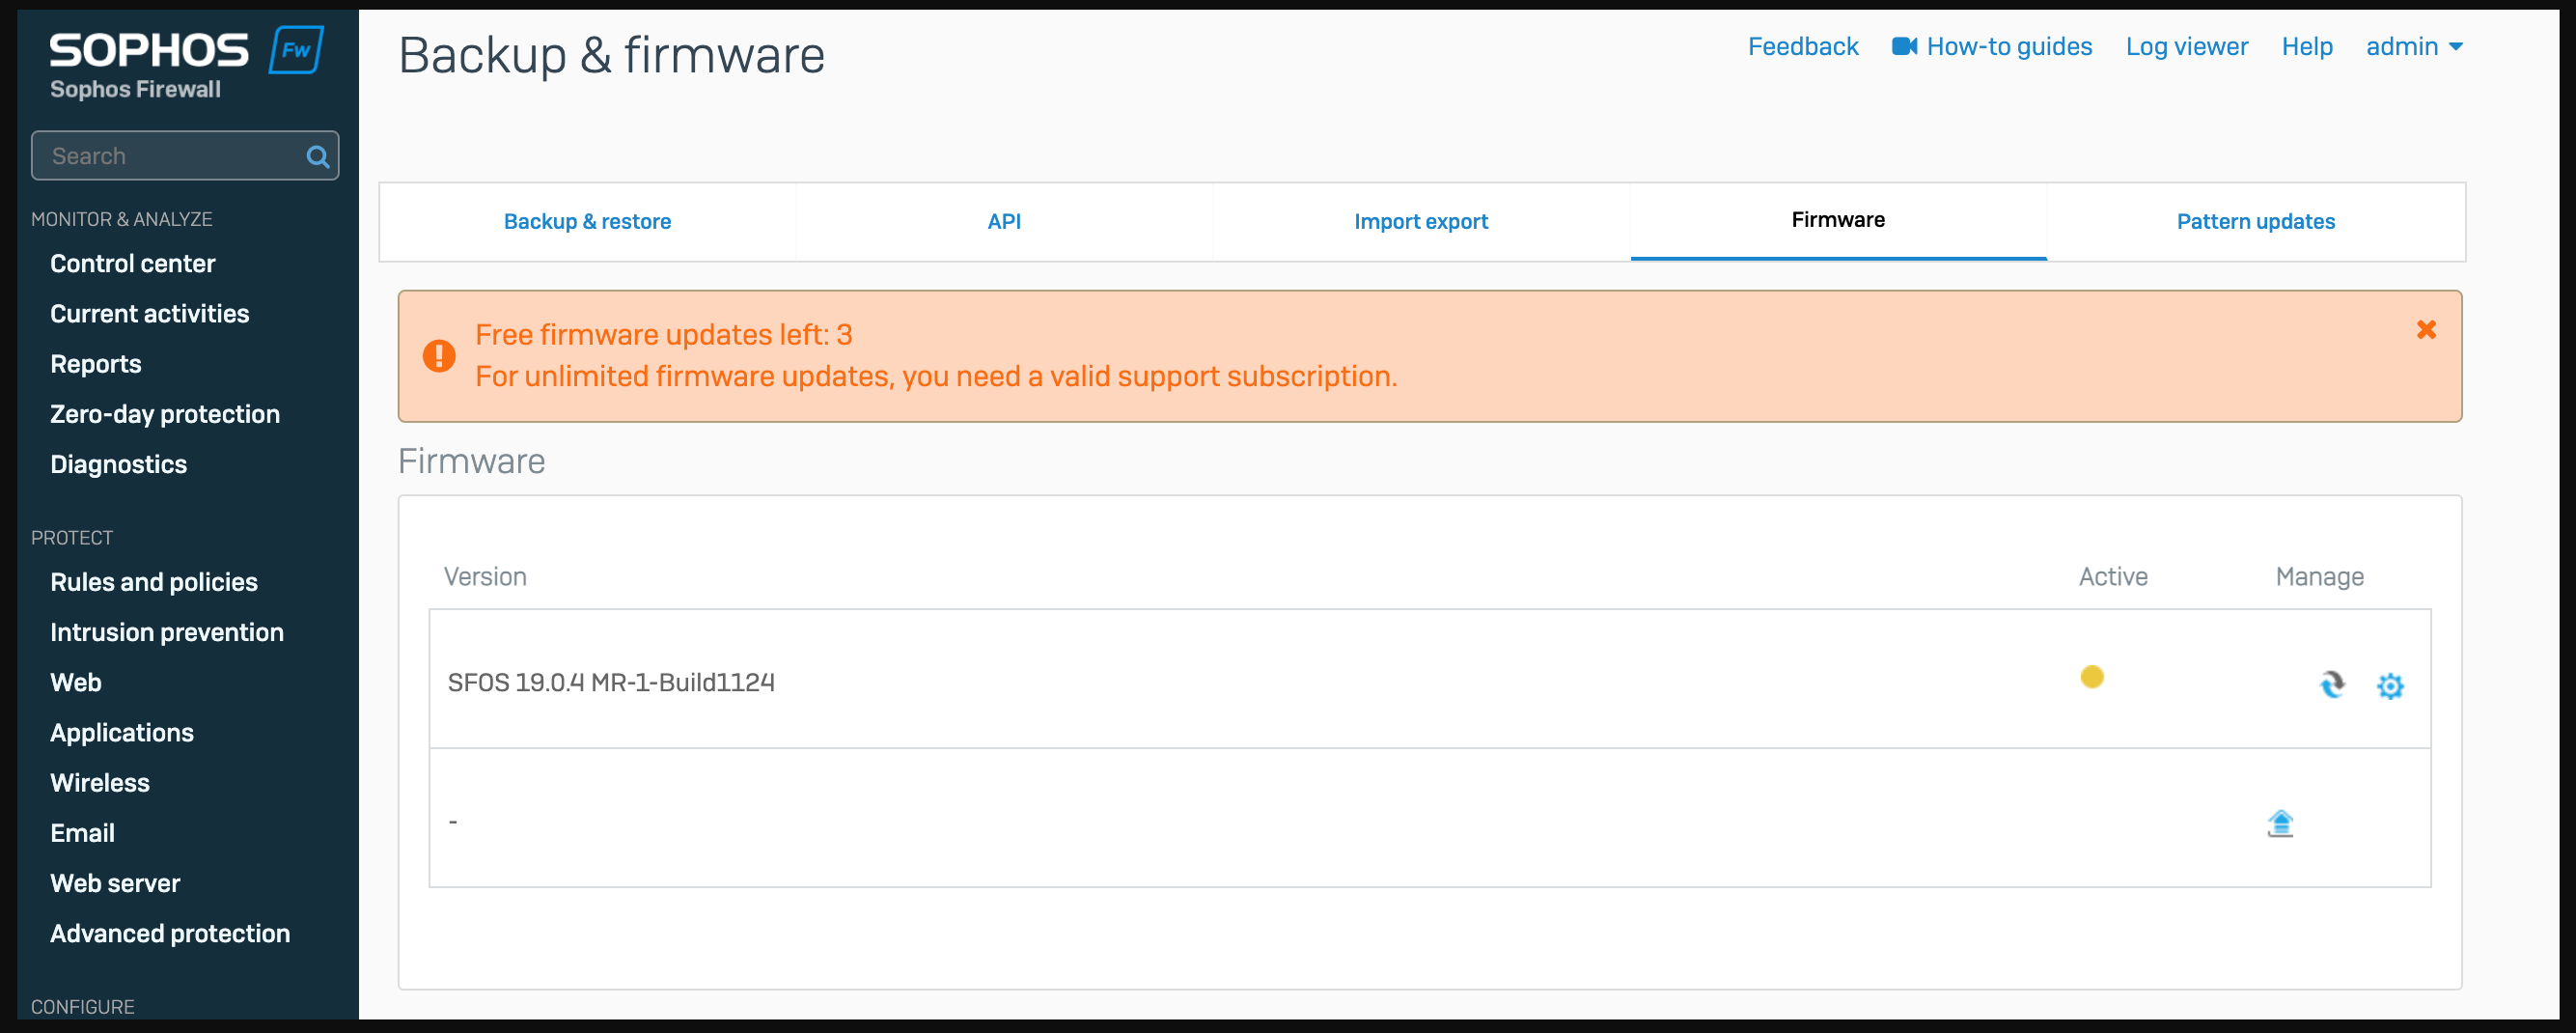Click the upload firmware icon
The height and width of the screenshot is (1033, 2576).
coord(2279,823)
